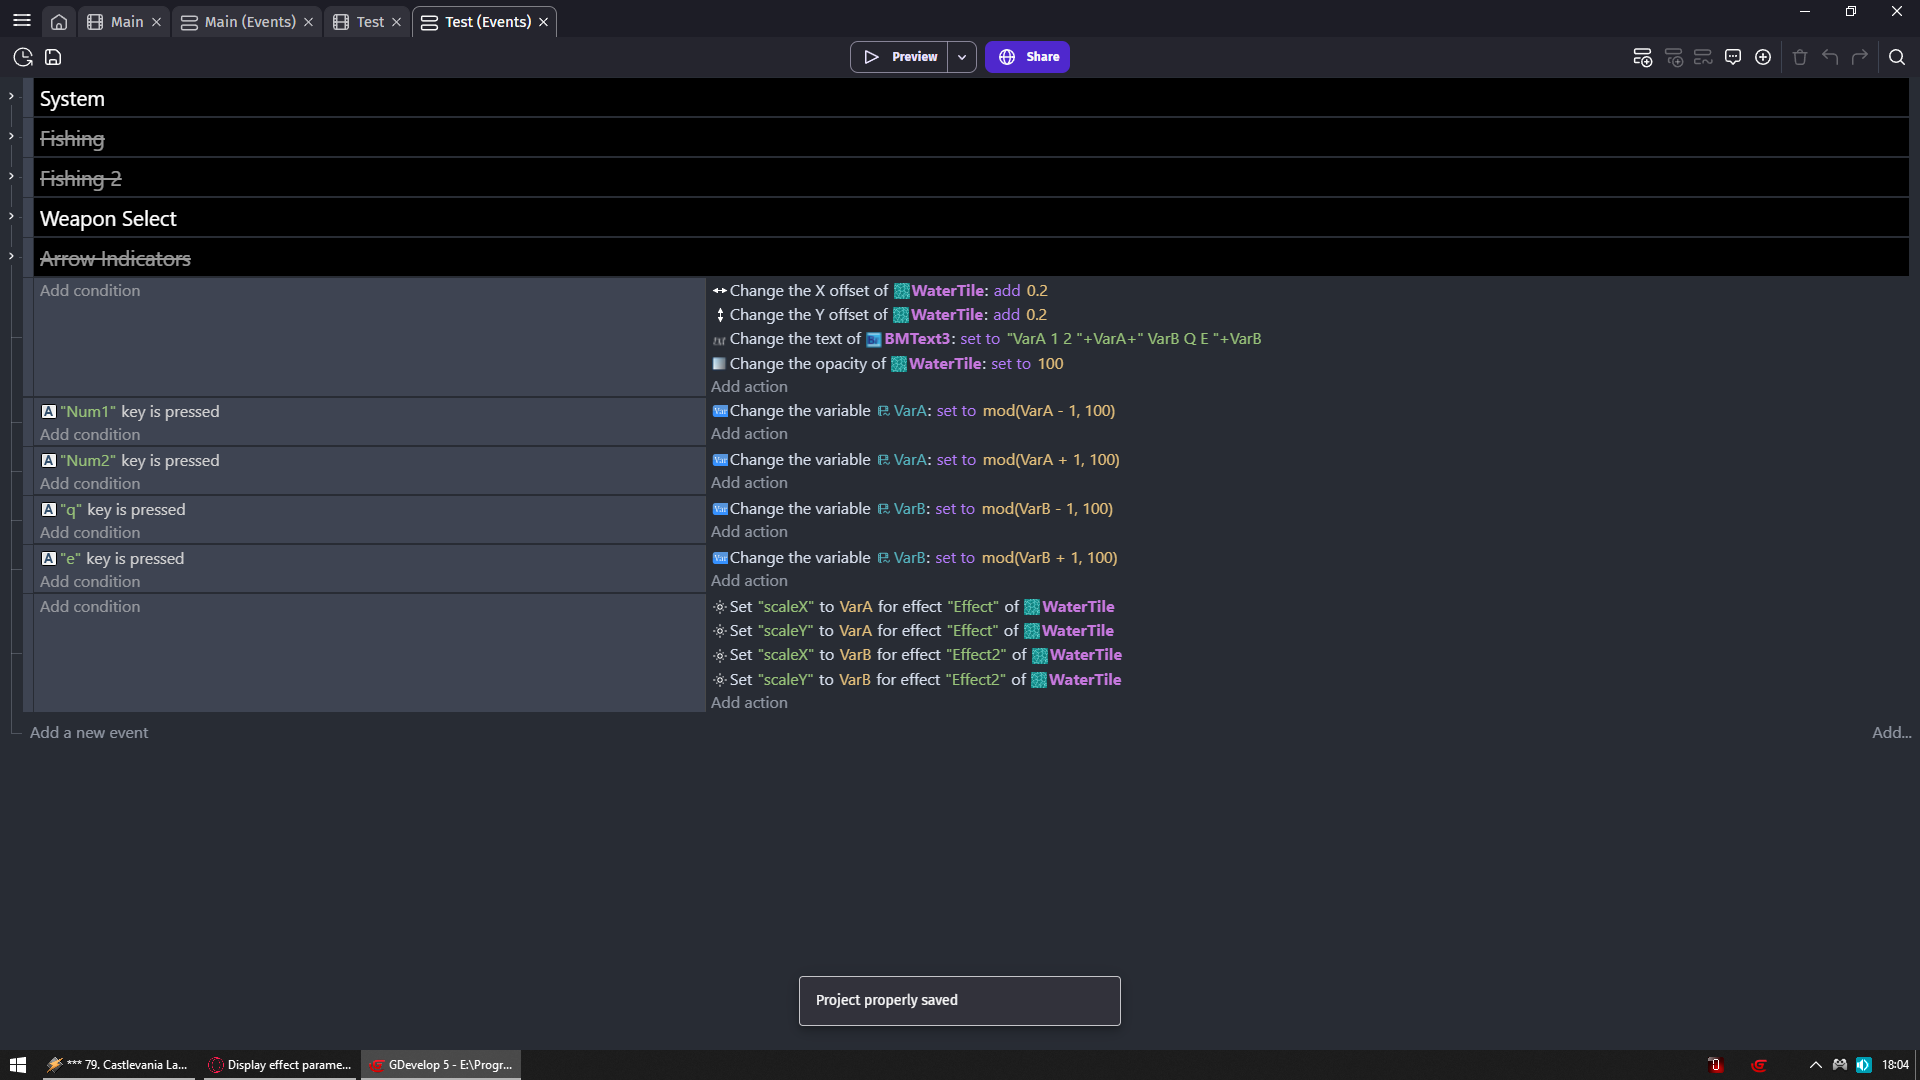Open the choose-and-add event icon

click(x=1763, y=57)
